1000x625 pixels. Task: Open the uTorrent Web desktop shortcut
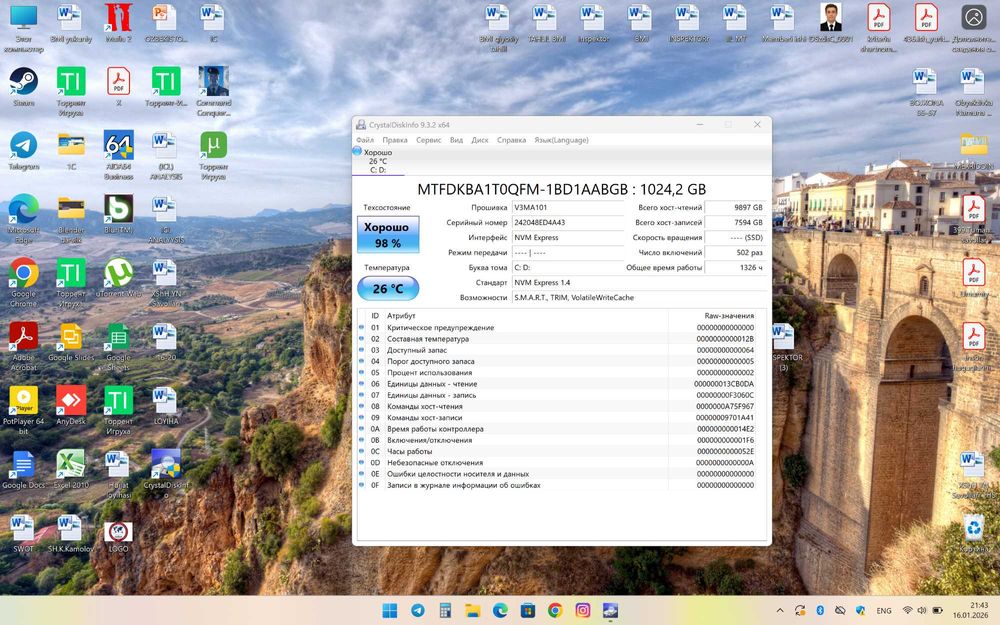pyautogui.click(x=119, y=279)
